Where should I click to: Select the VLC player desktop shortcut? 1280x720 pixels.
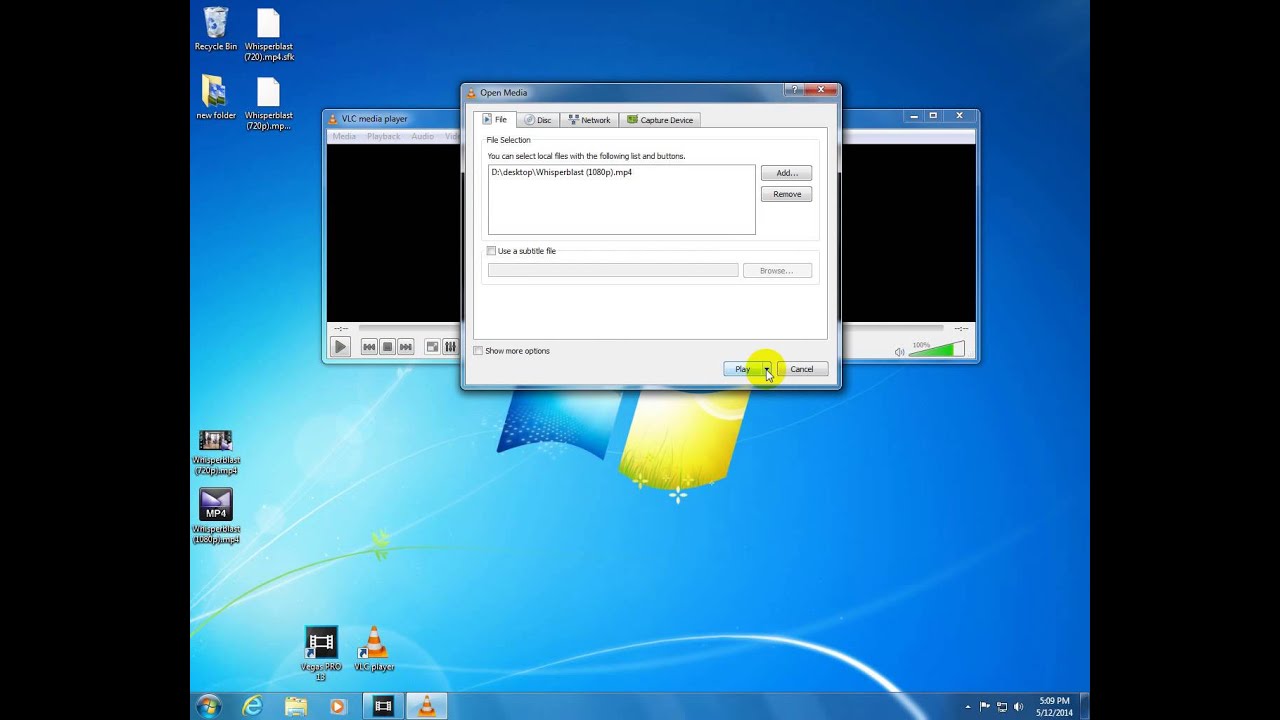pos(374,648)
